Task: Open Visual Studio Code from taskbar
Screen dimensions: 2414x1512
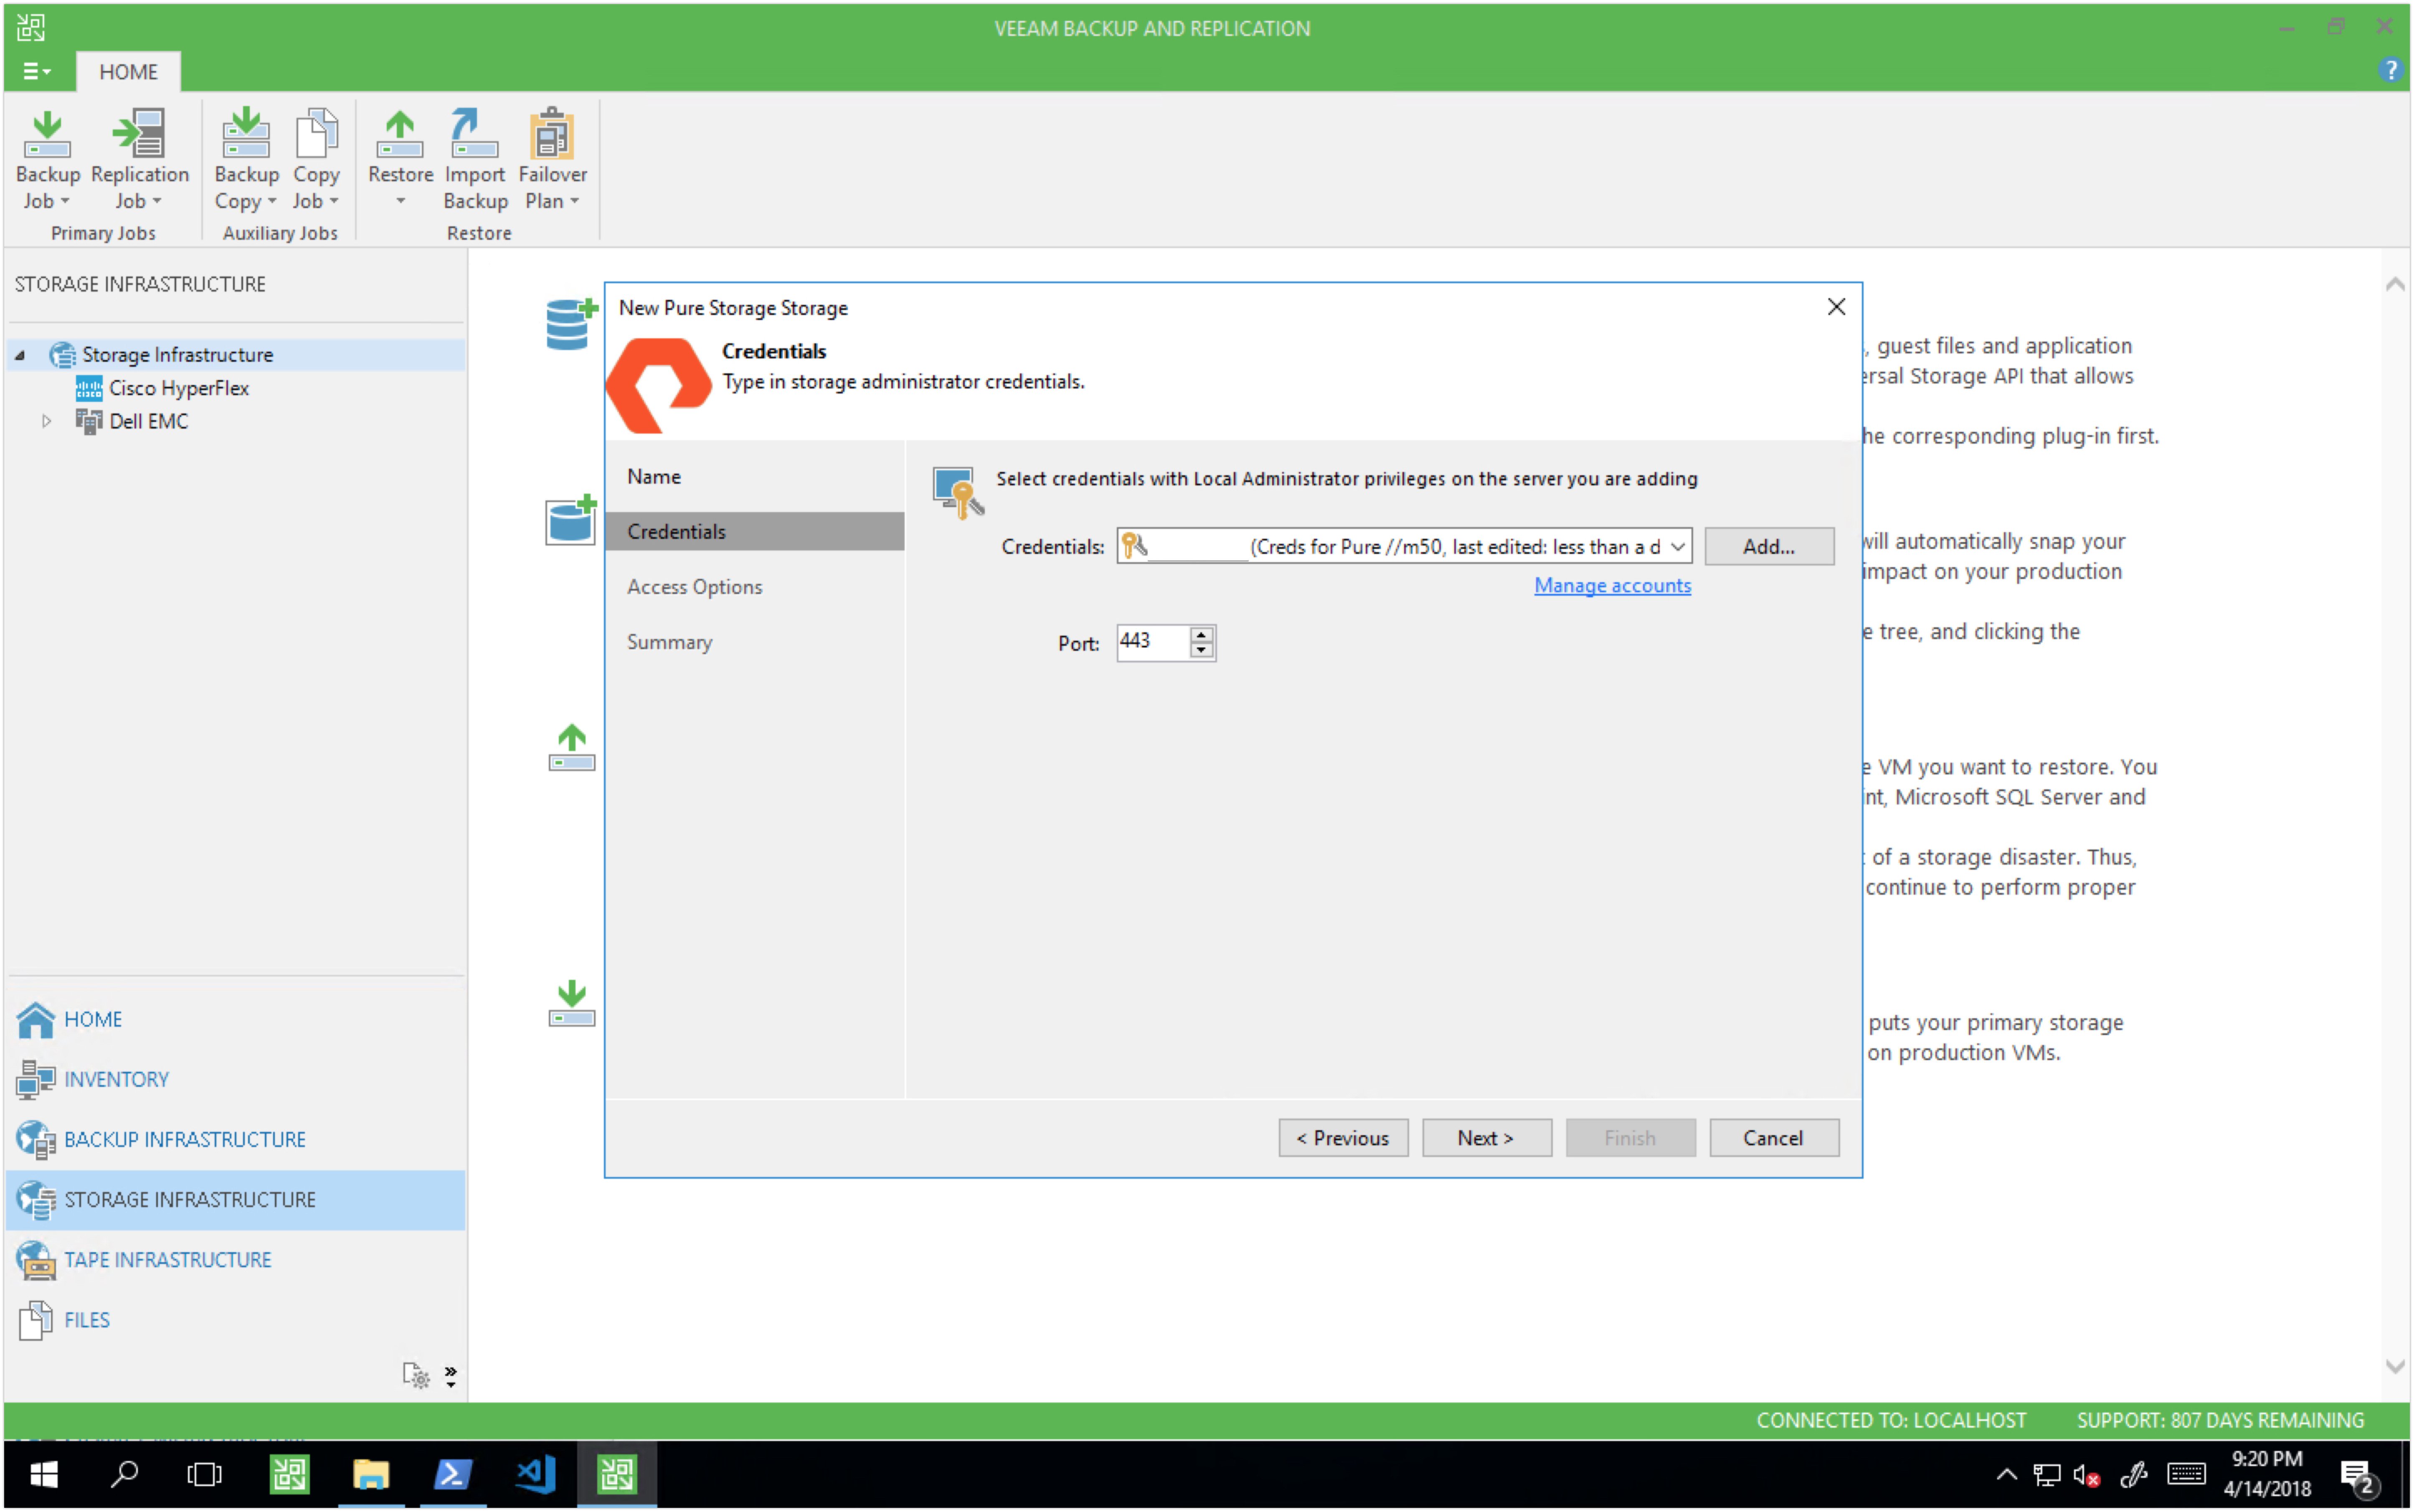Action: 534,1474
